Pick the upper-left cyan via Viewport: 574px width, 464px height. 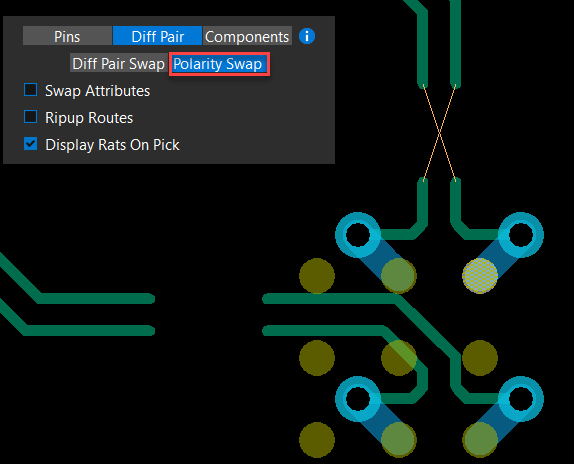(358, 235)
